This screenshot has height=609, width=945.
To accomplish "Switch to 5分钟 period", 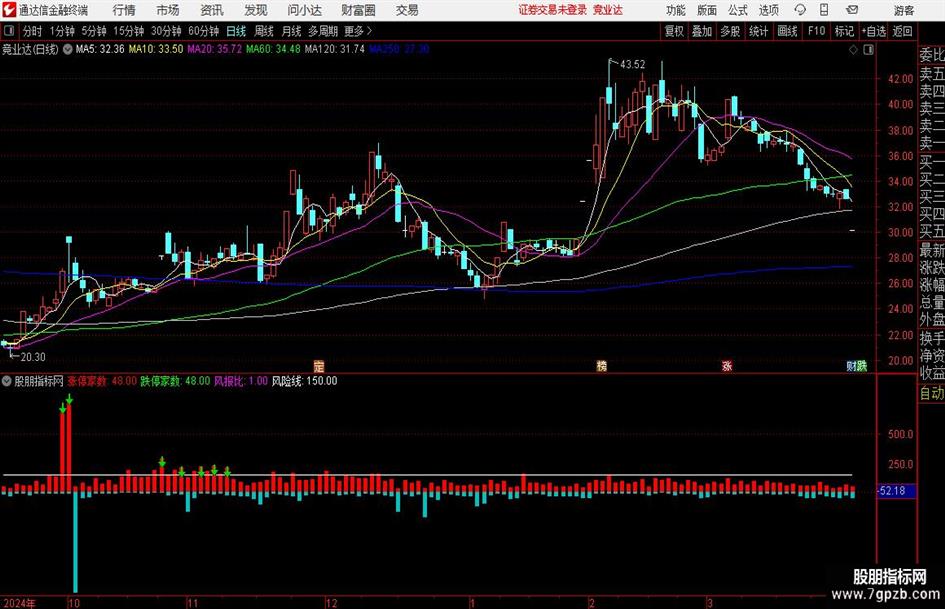I will tap(94, 31).
